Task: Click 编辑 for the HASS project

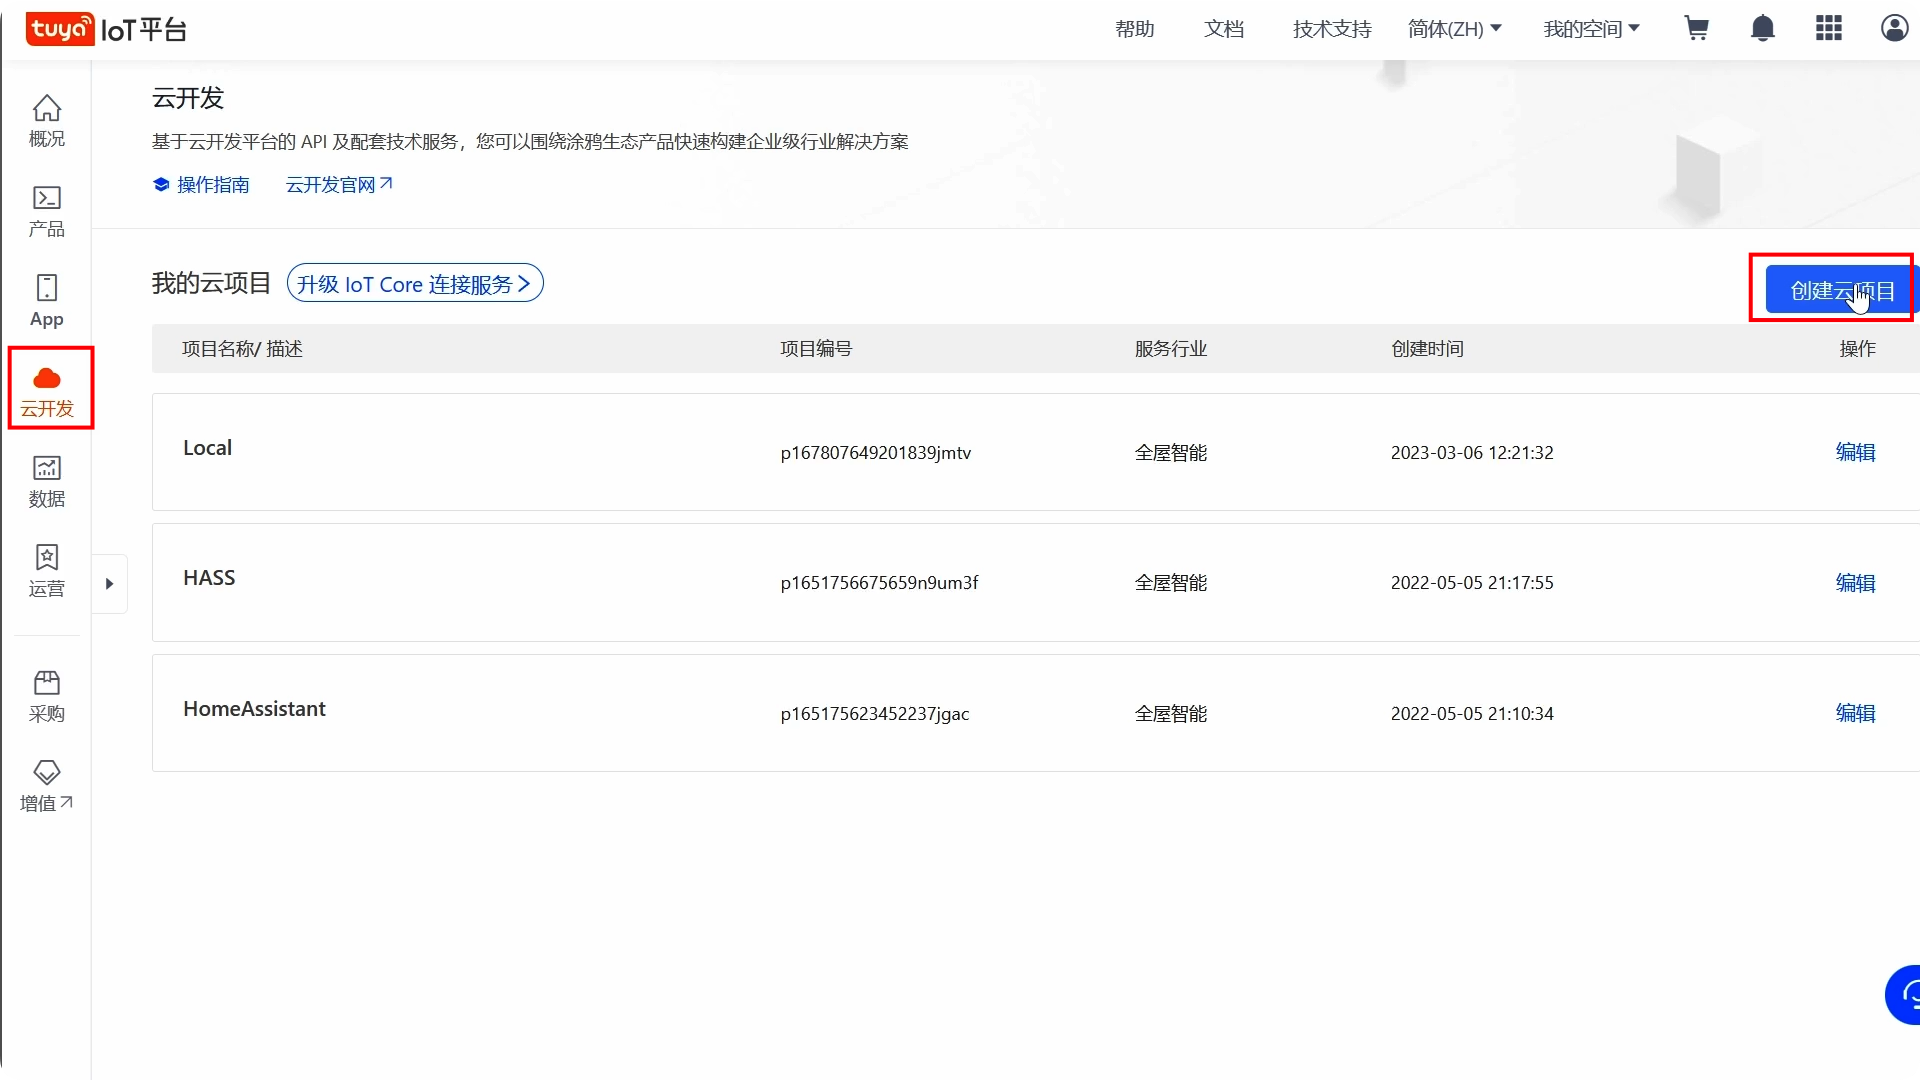Action: click(x=1855, y=583)
